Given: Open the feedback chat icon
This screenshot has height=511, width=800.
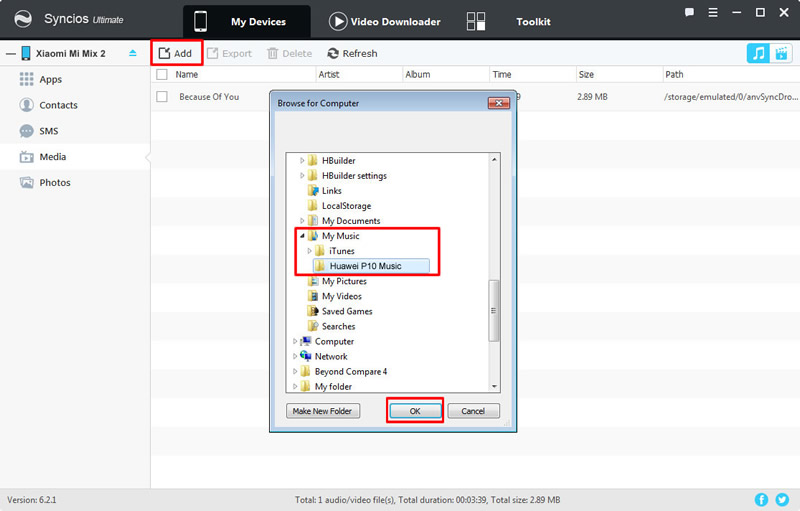Looking at the screenshot, I should 689,12.
